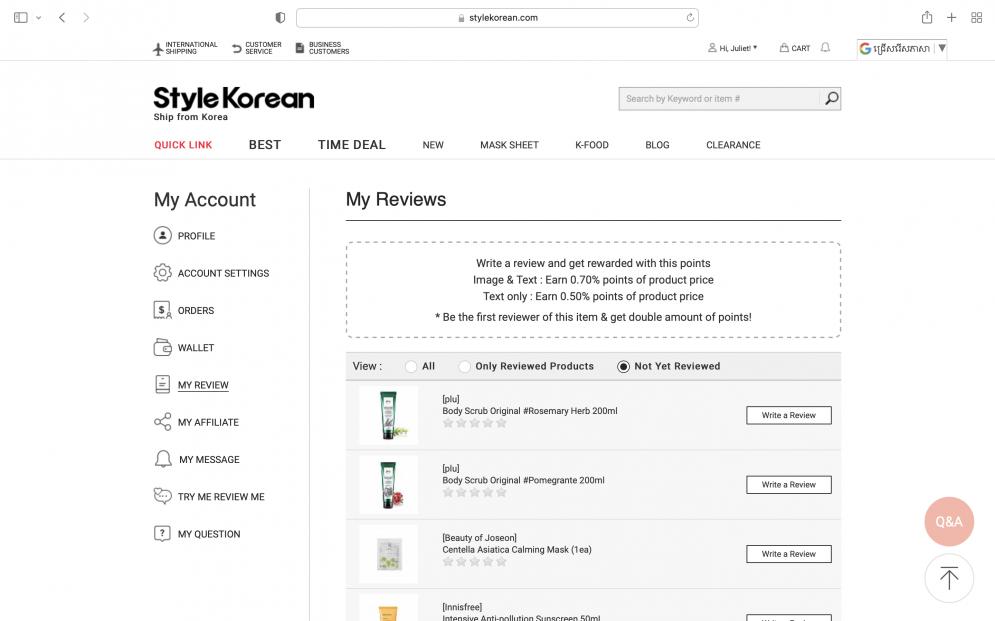
Task: Write a Review for Centella Asiatica Calming Mask
Action: 788,553
